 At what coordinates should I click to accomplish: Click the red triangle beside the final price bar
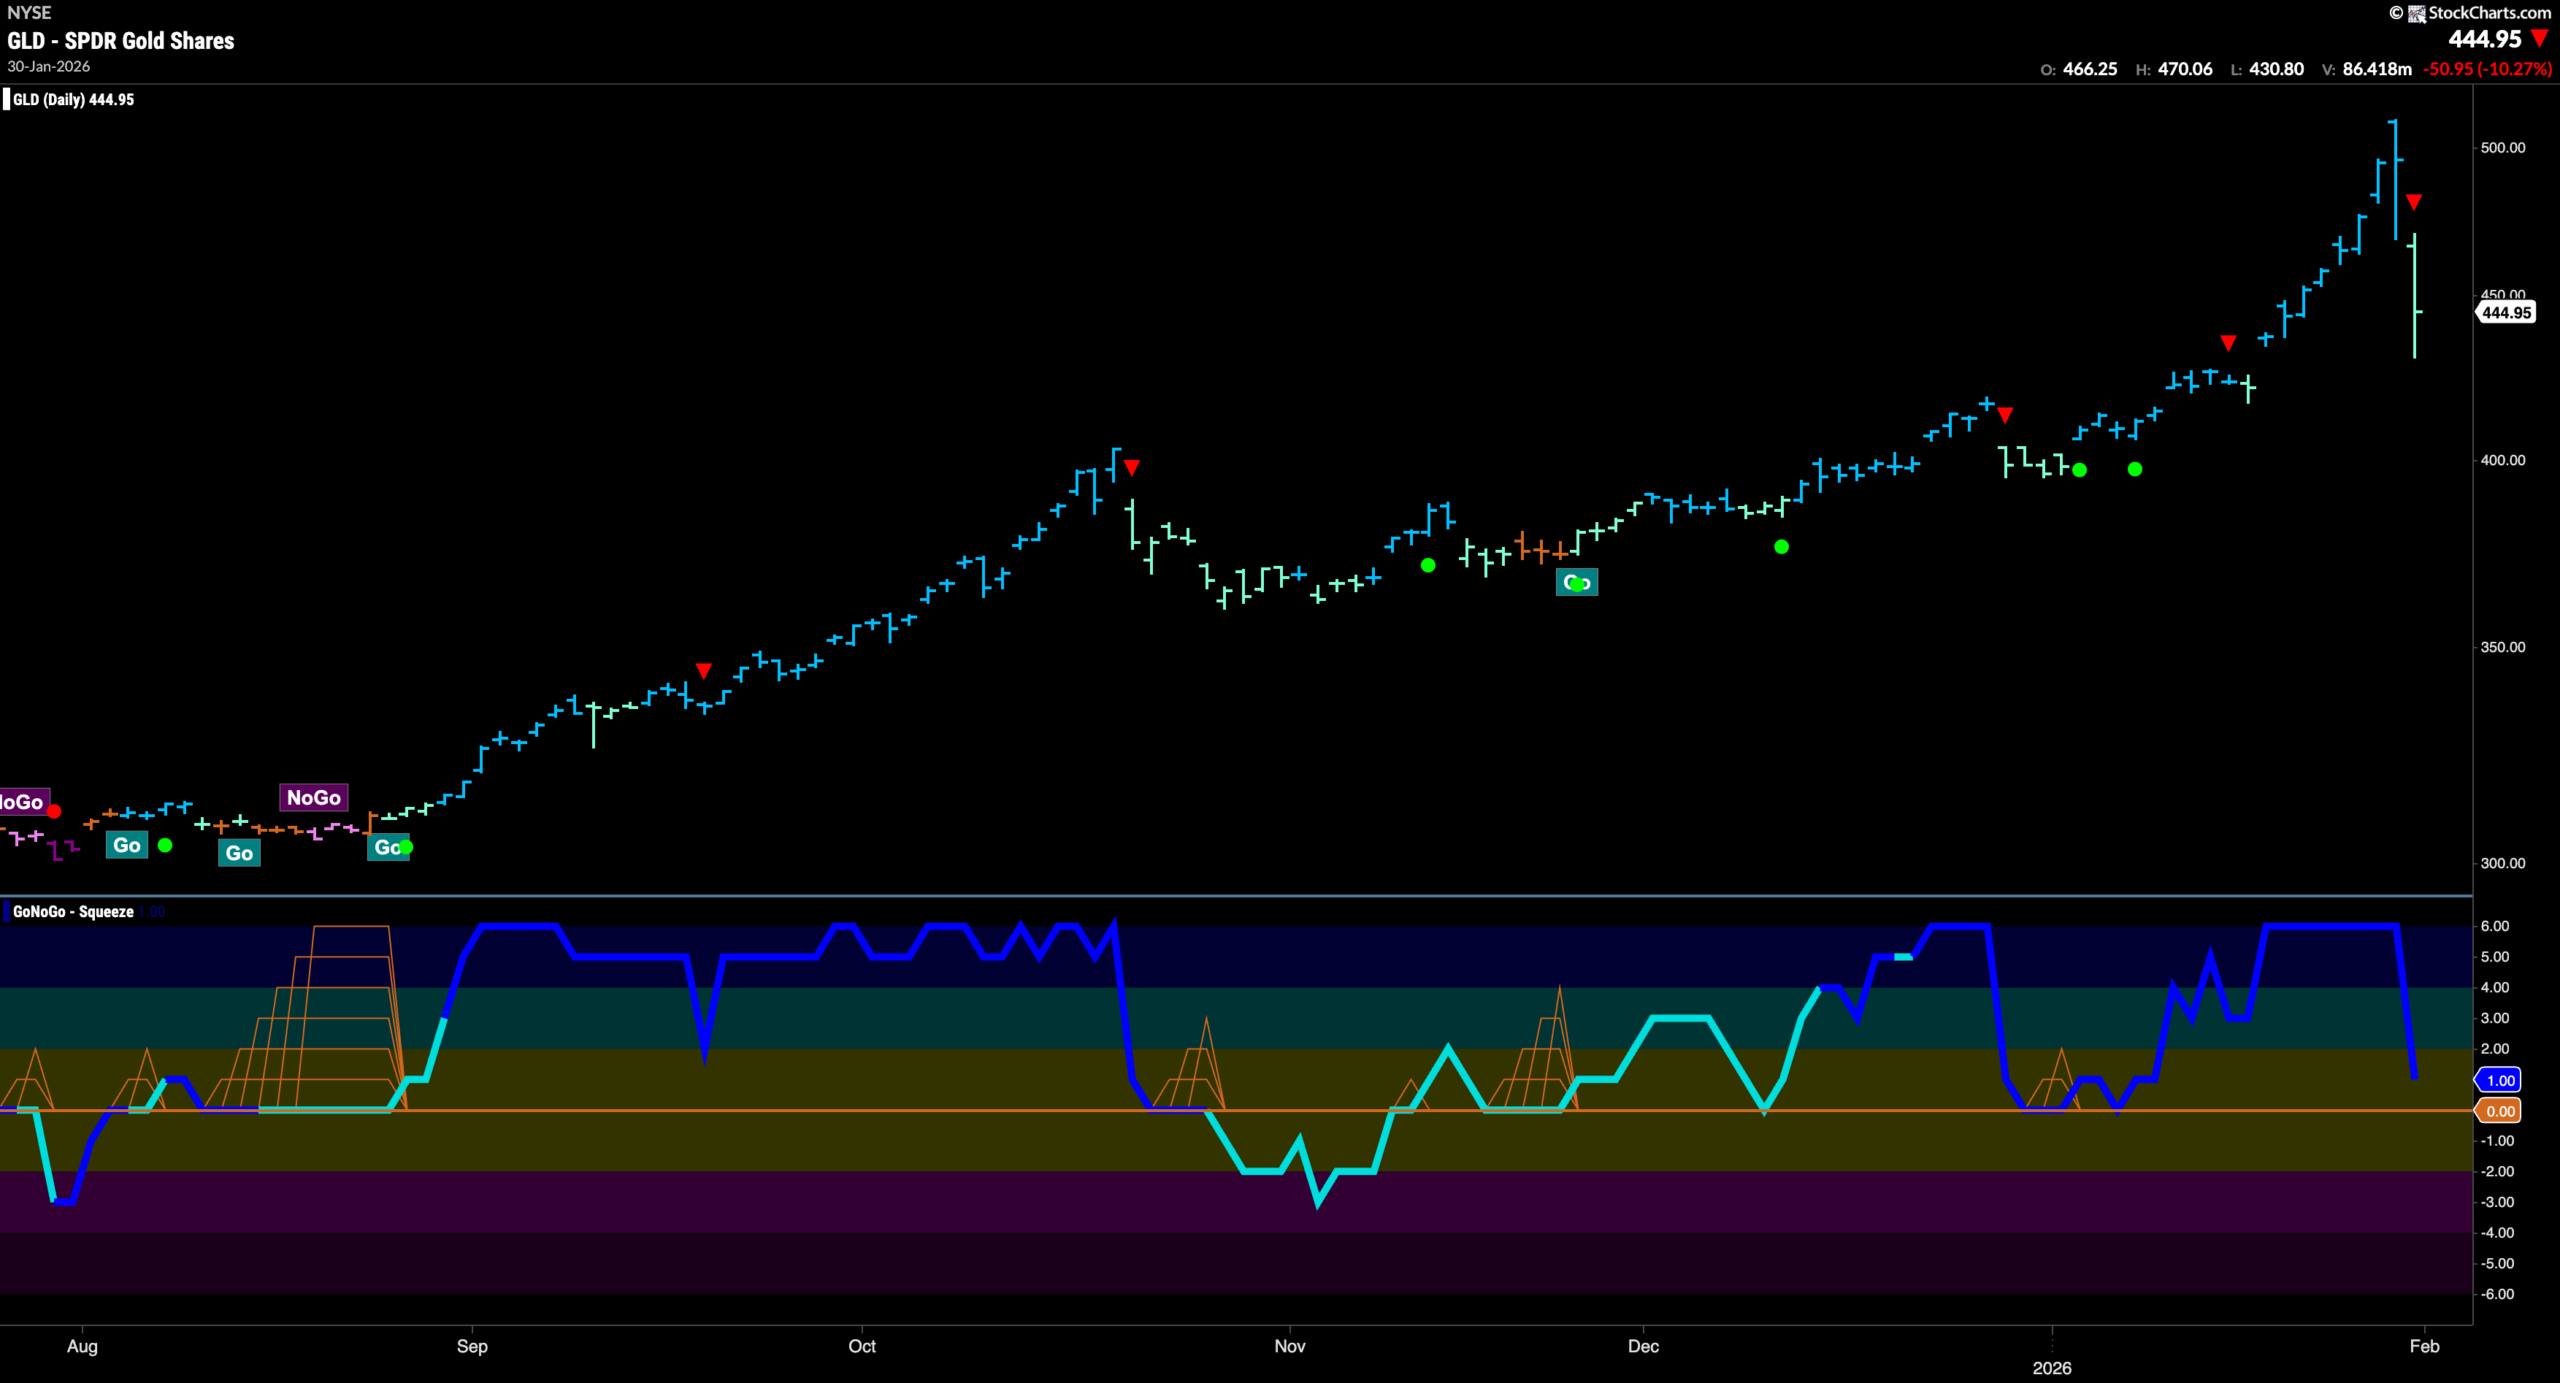(2414, 202)
